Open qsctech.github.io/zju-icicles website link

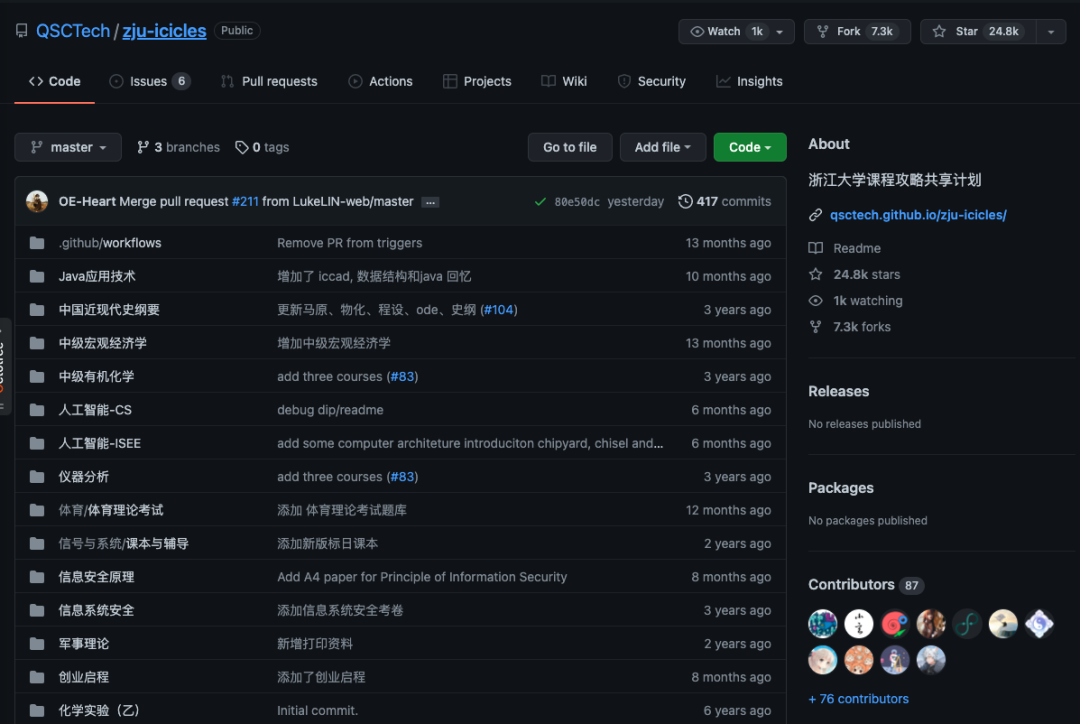point(918,215)
